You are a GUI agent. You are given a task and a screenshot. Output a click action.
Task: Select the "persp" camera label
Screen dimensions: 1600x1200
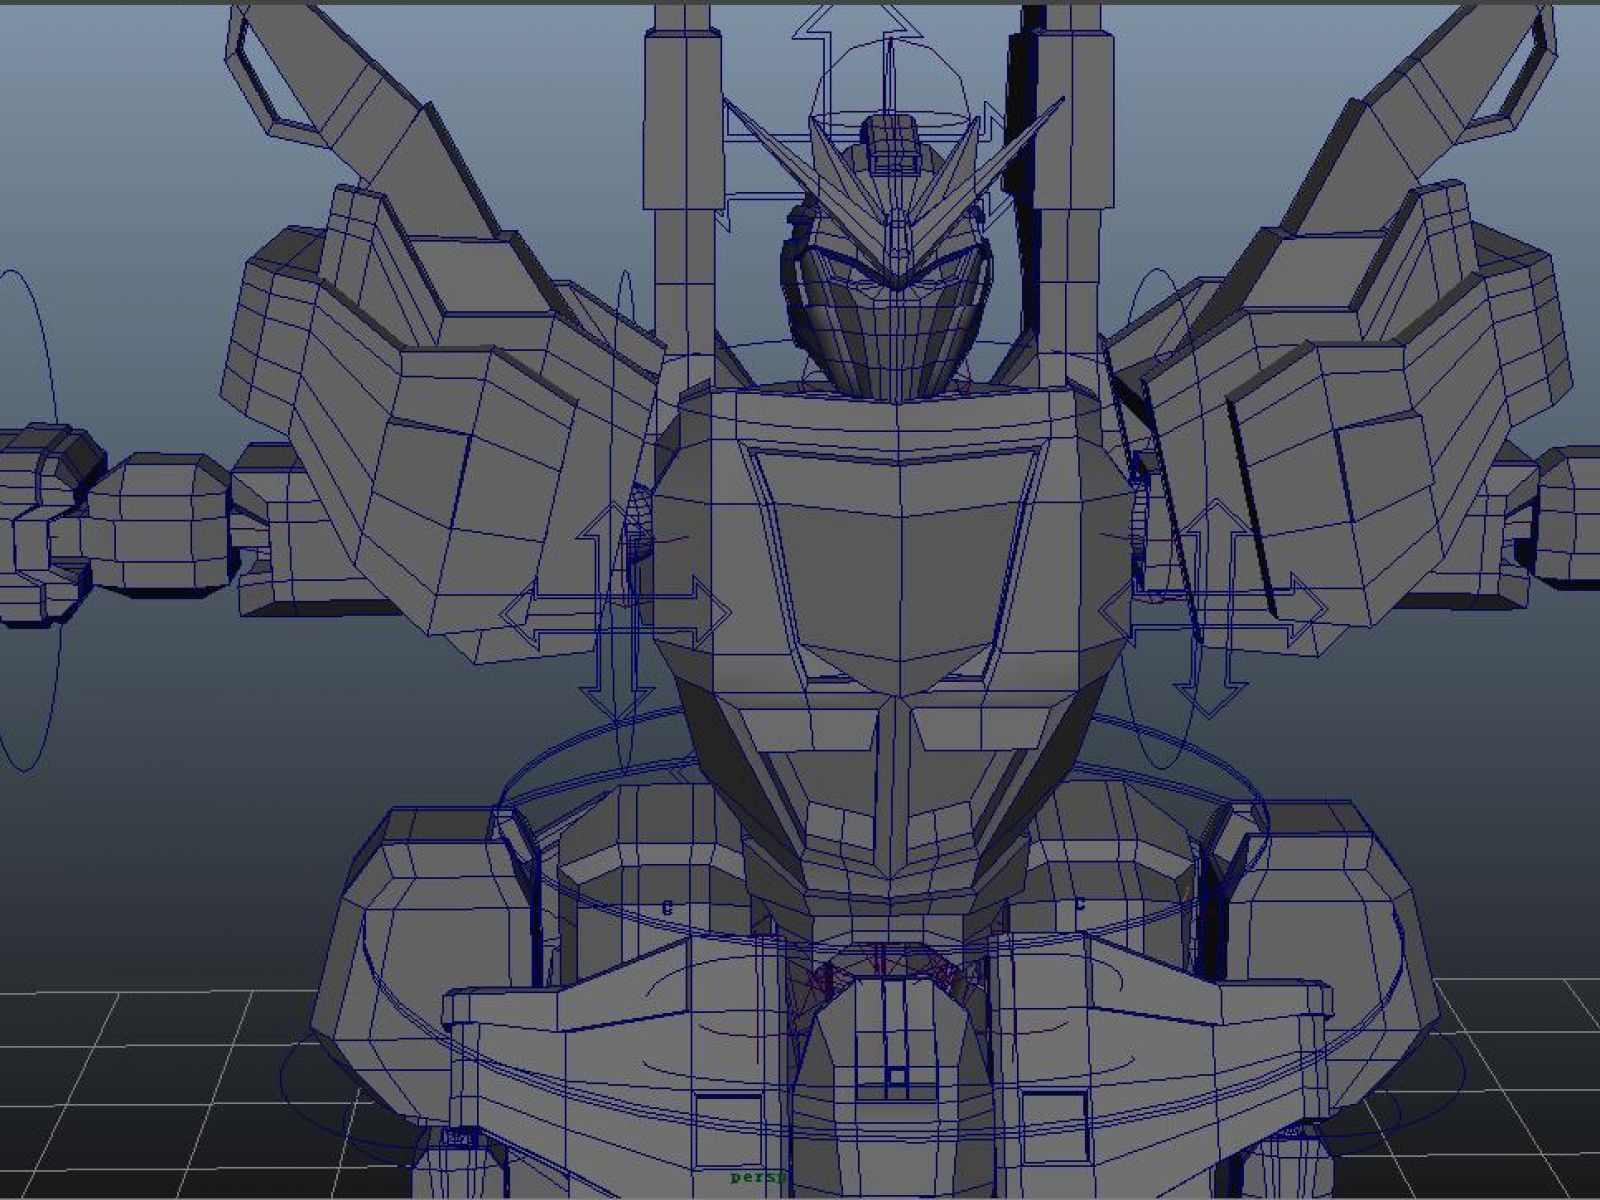click(x=760, y=1178)
